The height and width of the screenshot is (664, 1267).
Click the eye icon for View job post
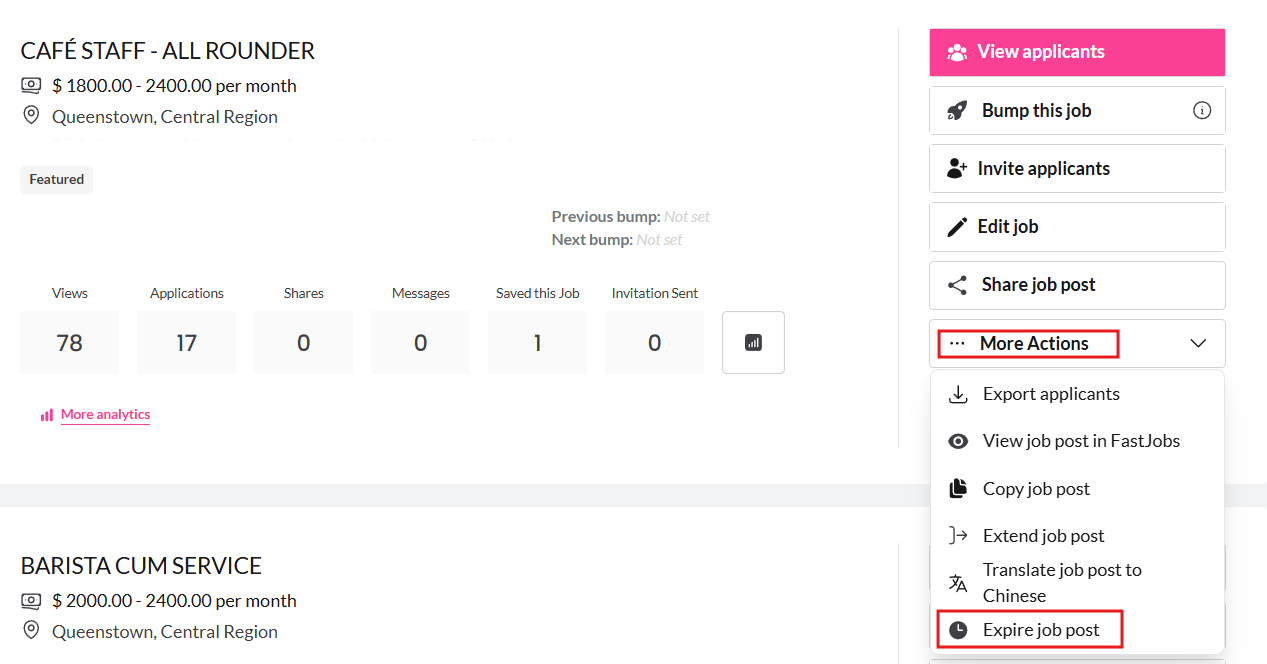(x=958, y=441)
